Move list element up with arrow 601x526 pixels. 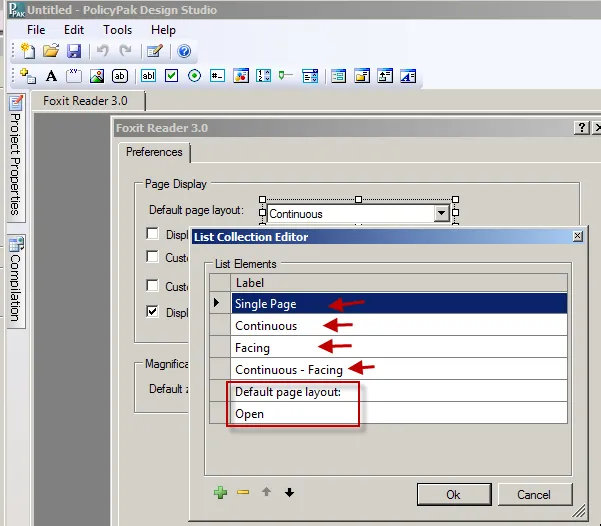click(266, 492)
